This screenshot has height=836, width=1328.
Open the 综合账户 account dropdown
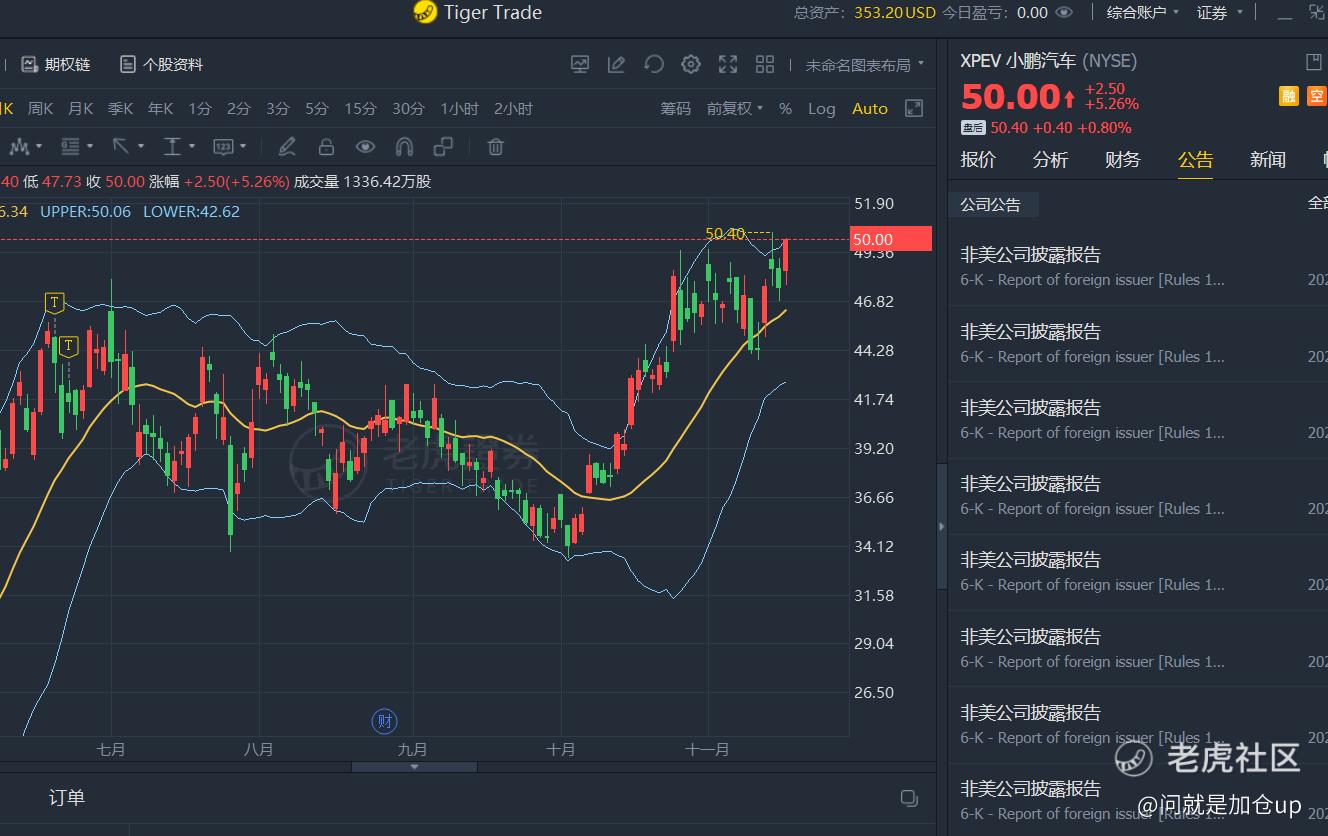click(x=1143, y=13)
